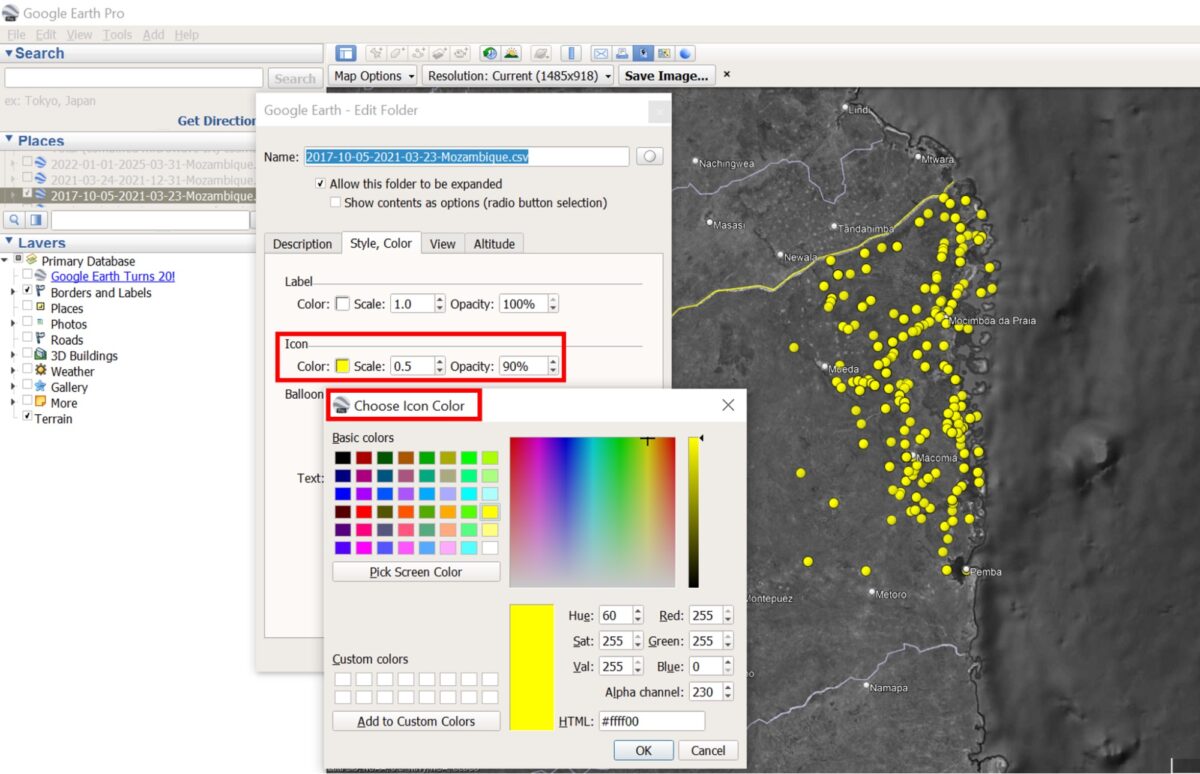Click the panel toggle icon beside Places search
Screen dimensions: 1200x774
(36, 220)
